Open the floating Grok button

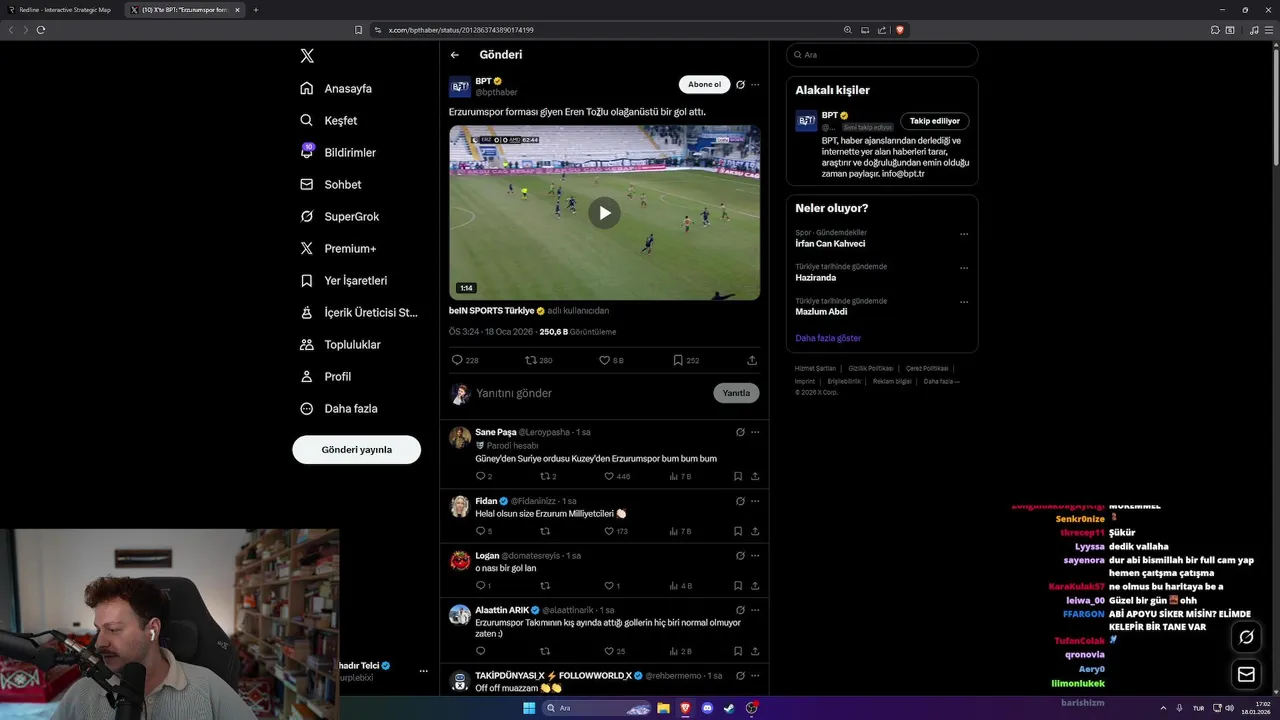coord(1246,637)
